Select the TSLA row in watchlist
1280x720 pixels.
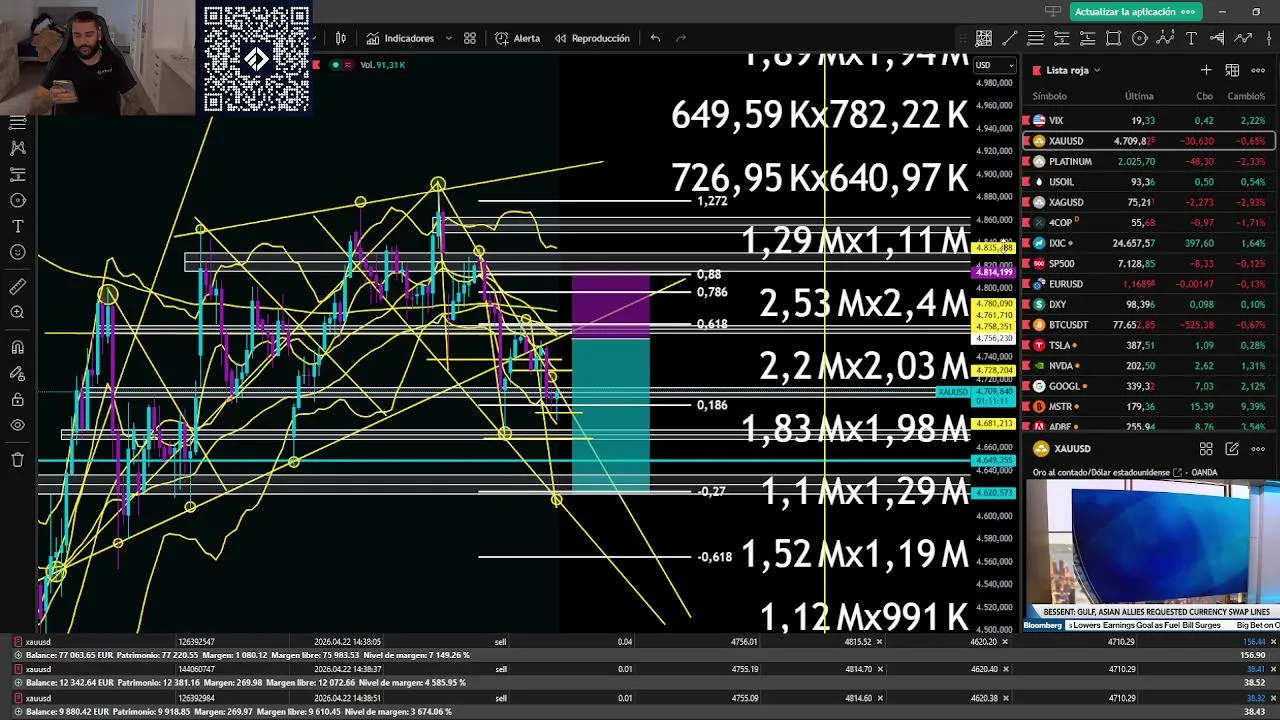[1148, 345]
